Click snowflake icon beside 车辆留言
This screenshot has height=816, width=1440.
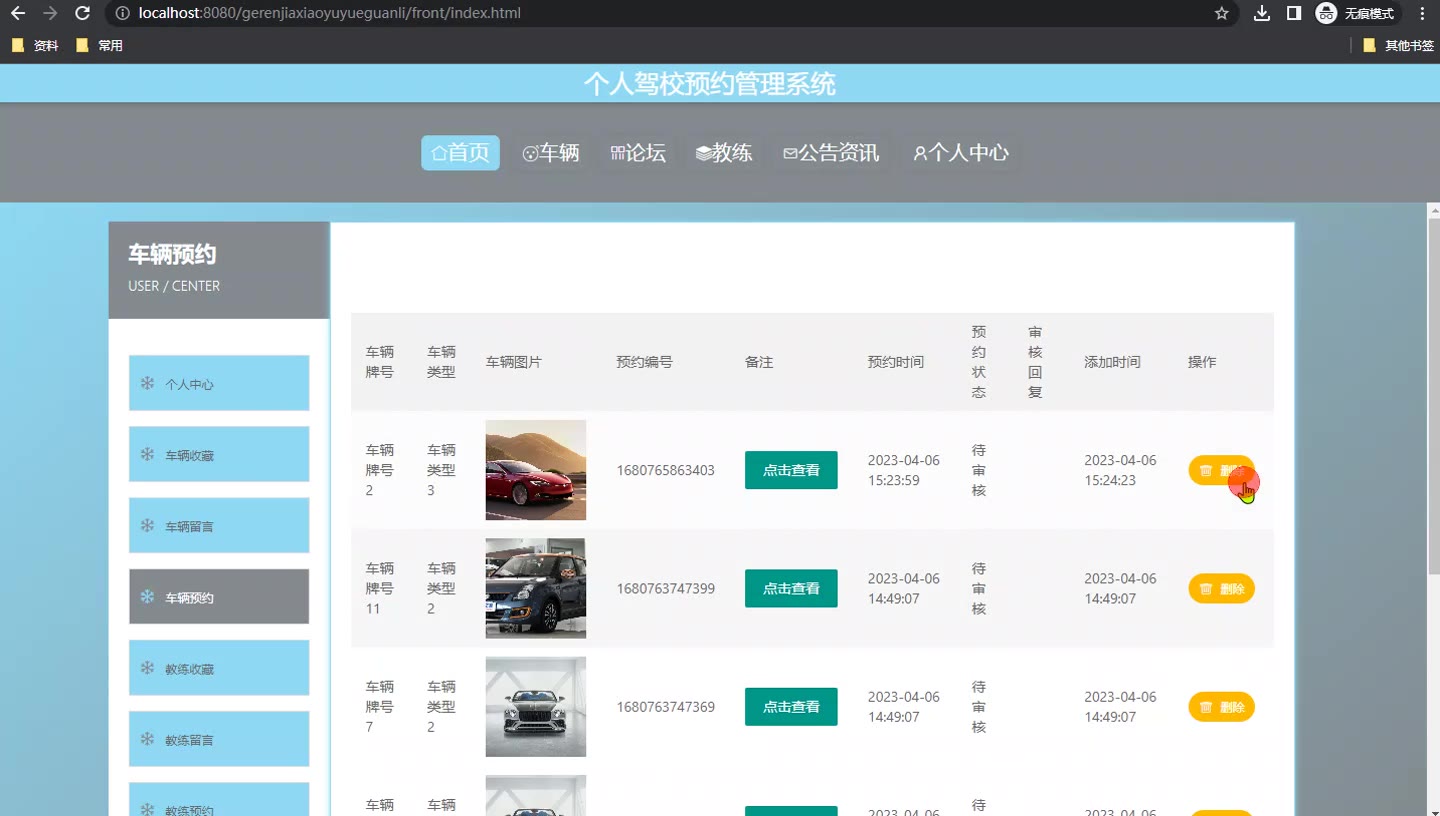click(x=147, y=525)
